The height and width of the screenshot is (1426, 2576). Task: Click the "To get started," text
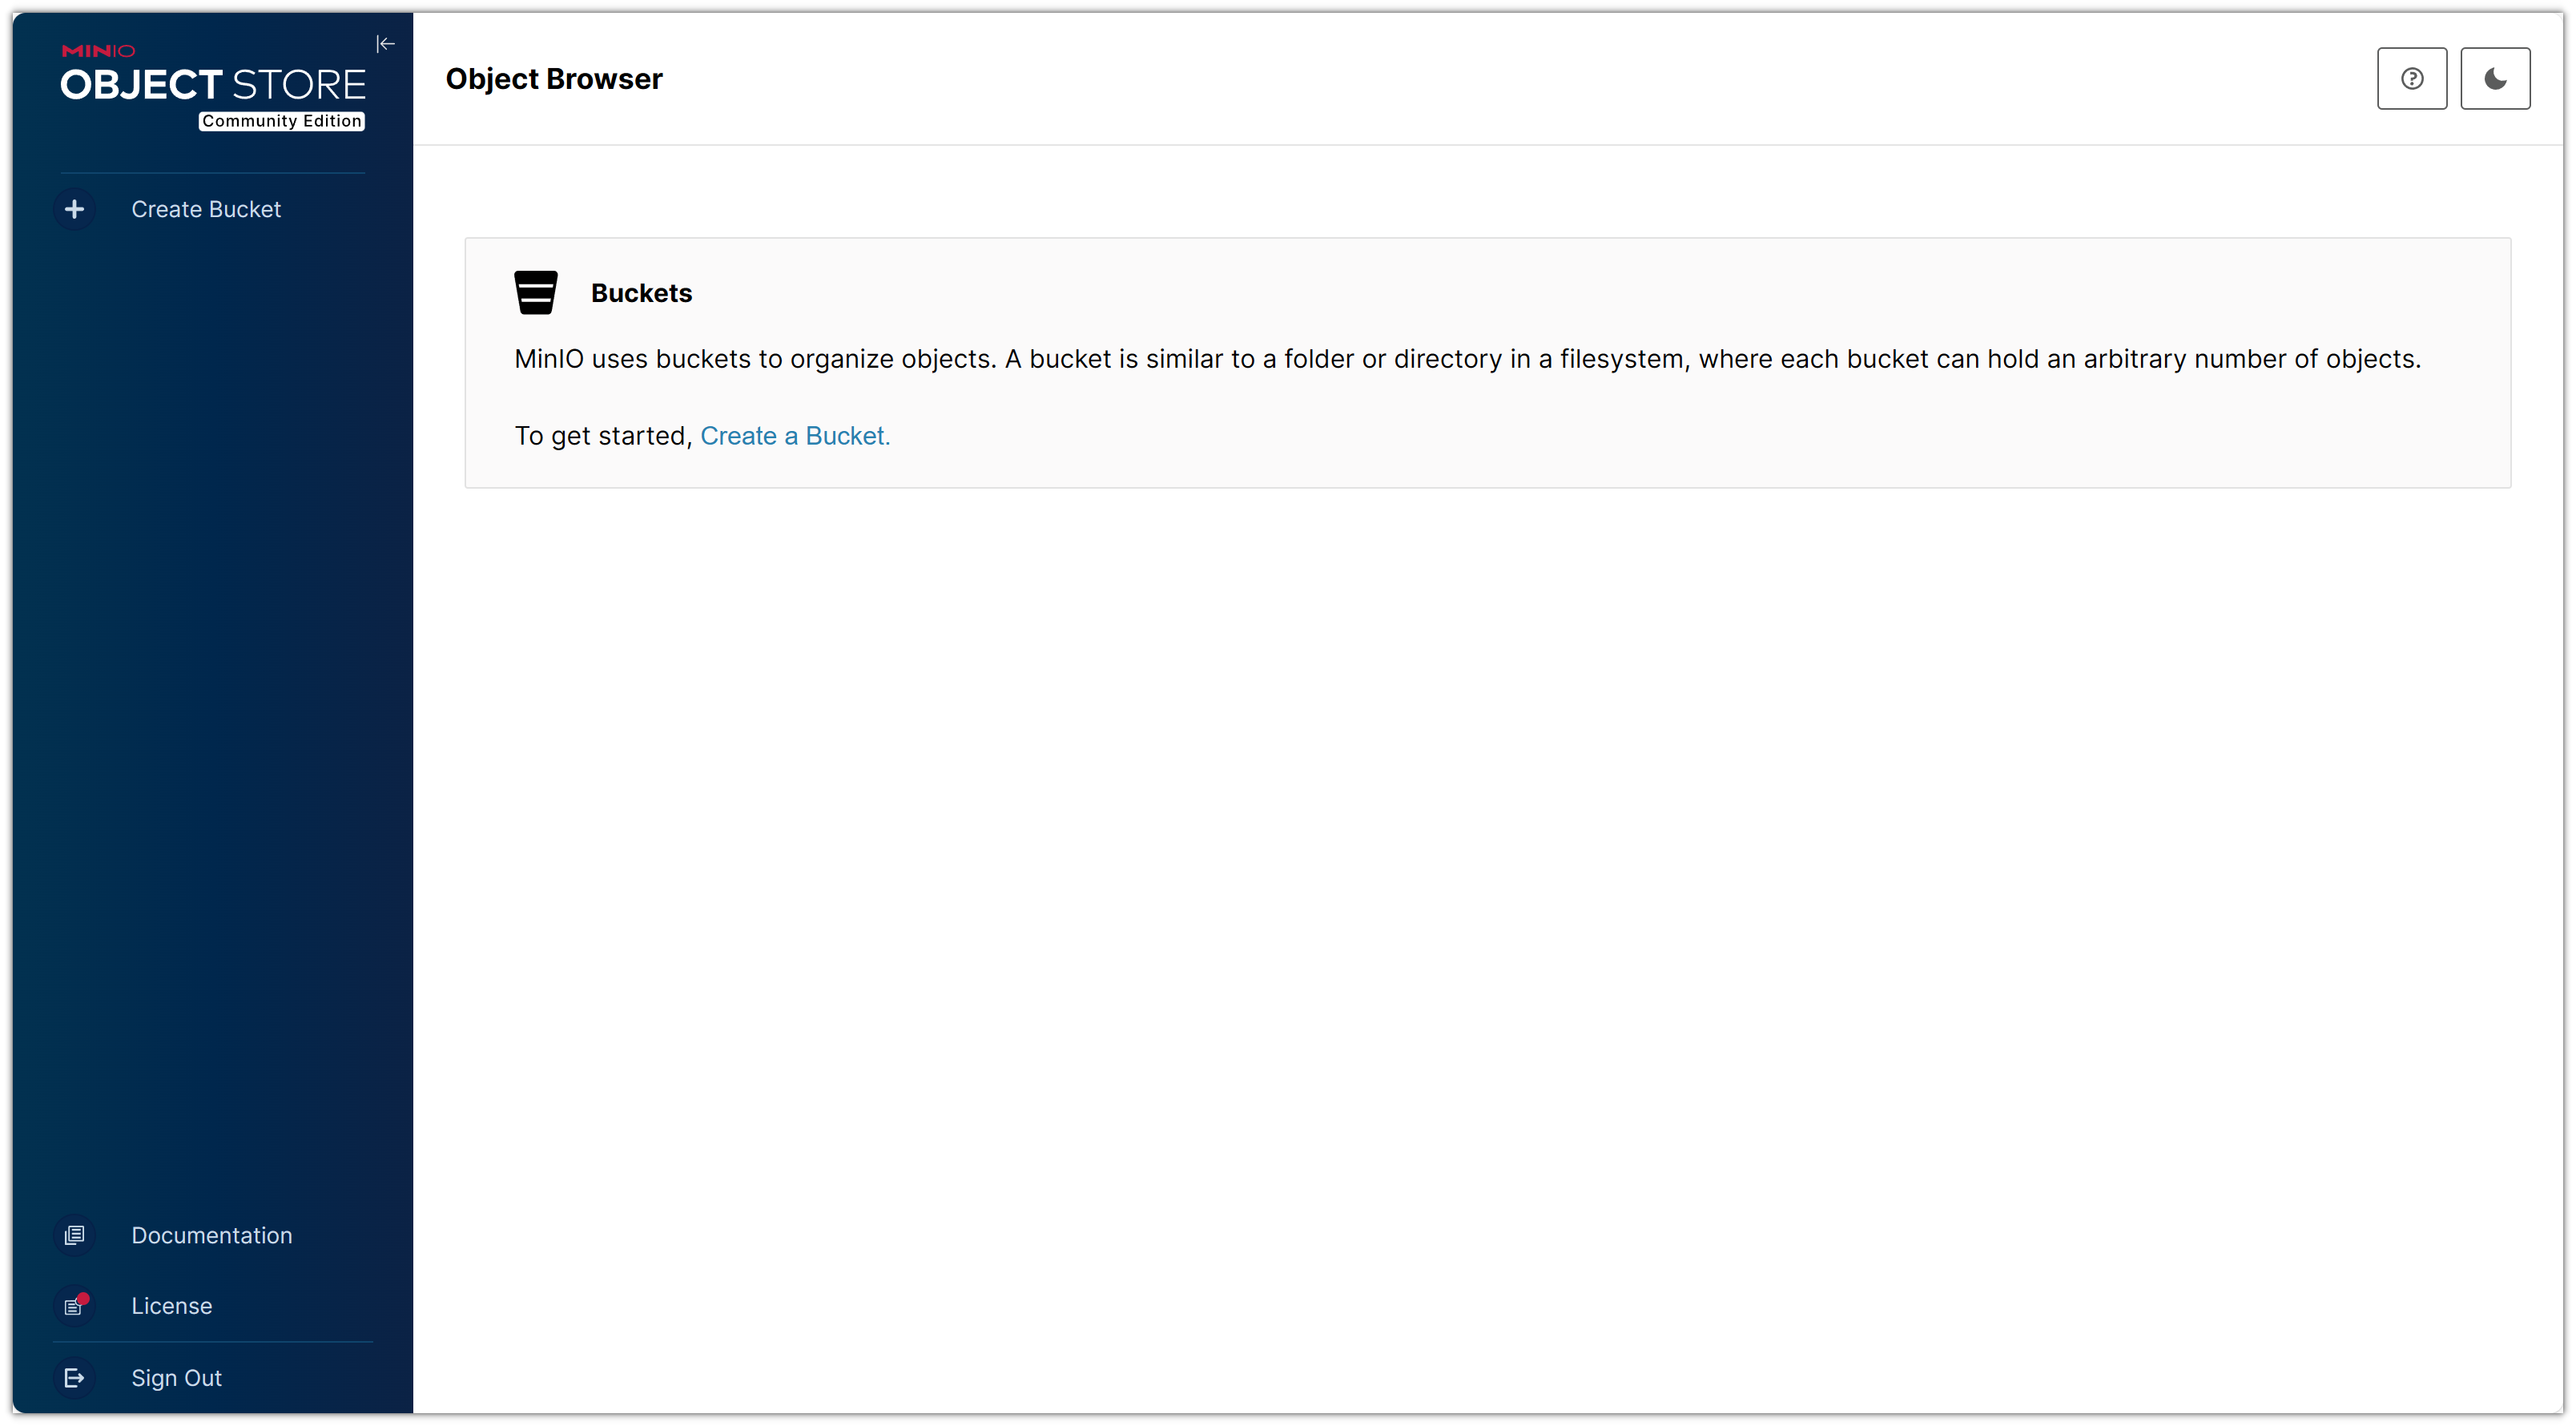(603, 436)
